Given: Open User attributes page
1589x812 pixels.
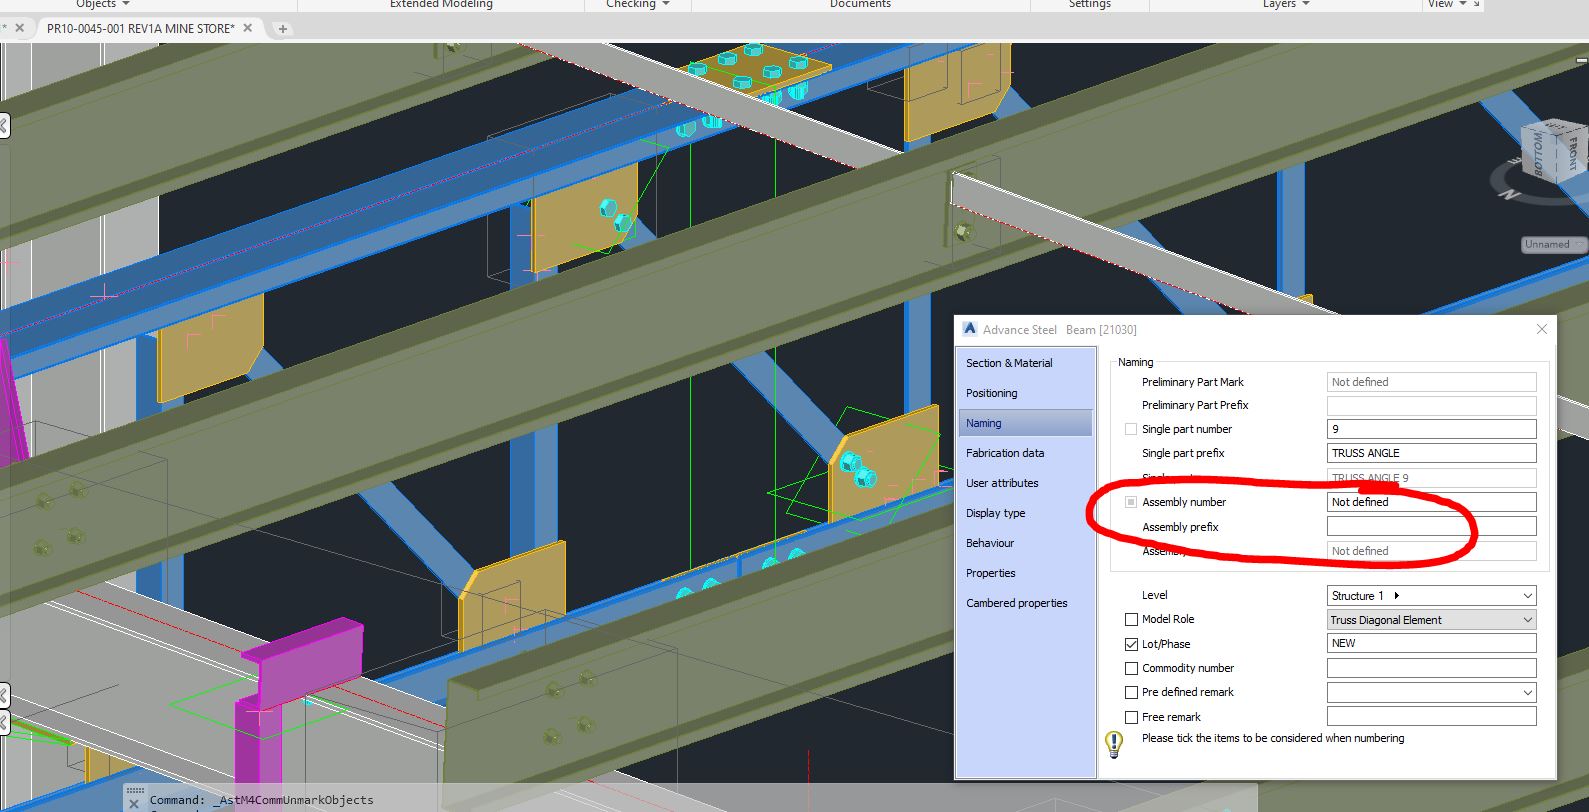Looking at the screenshot, I should click(1025, 483).
